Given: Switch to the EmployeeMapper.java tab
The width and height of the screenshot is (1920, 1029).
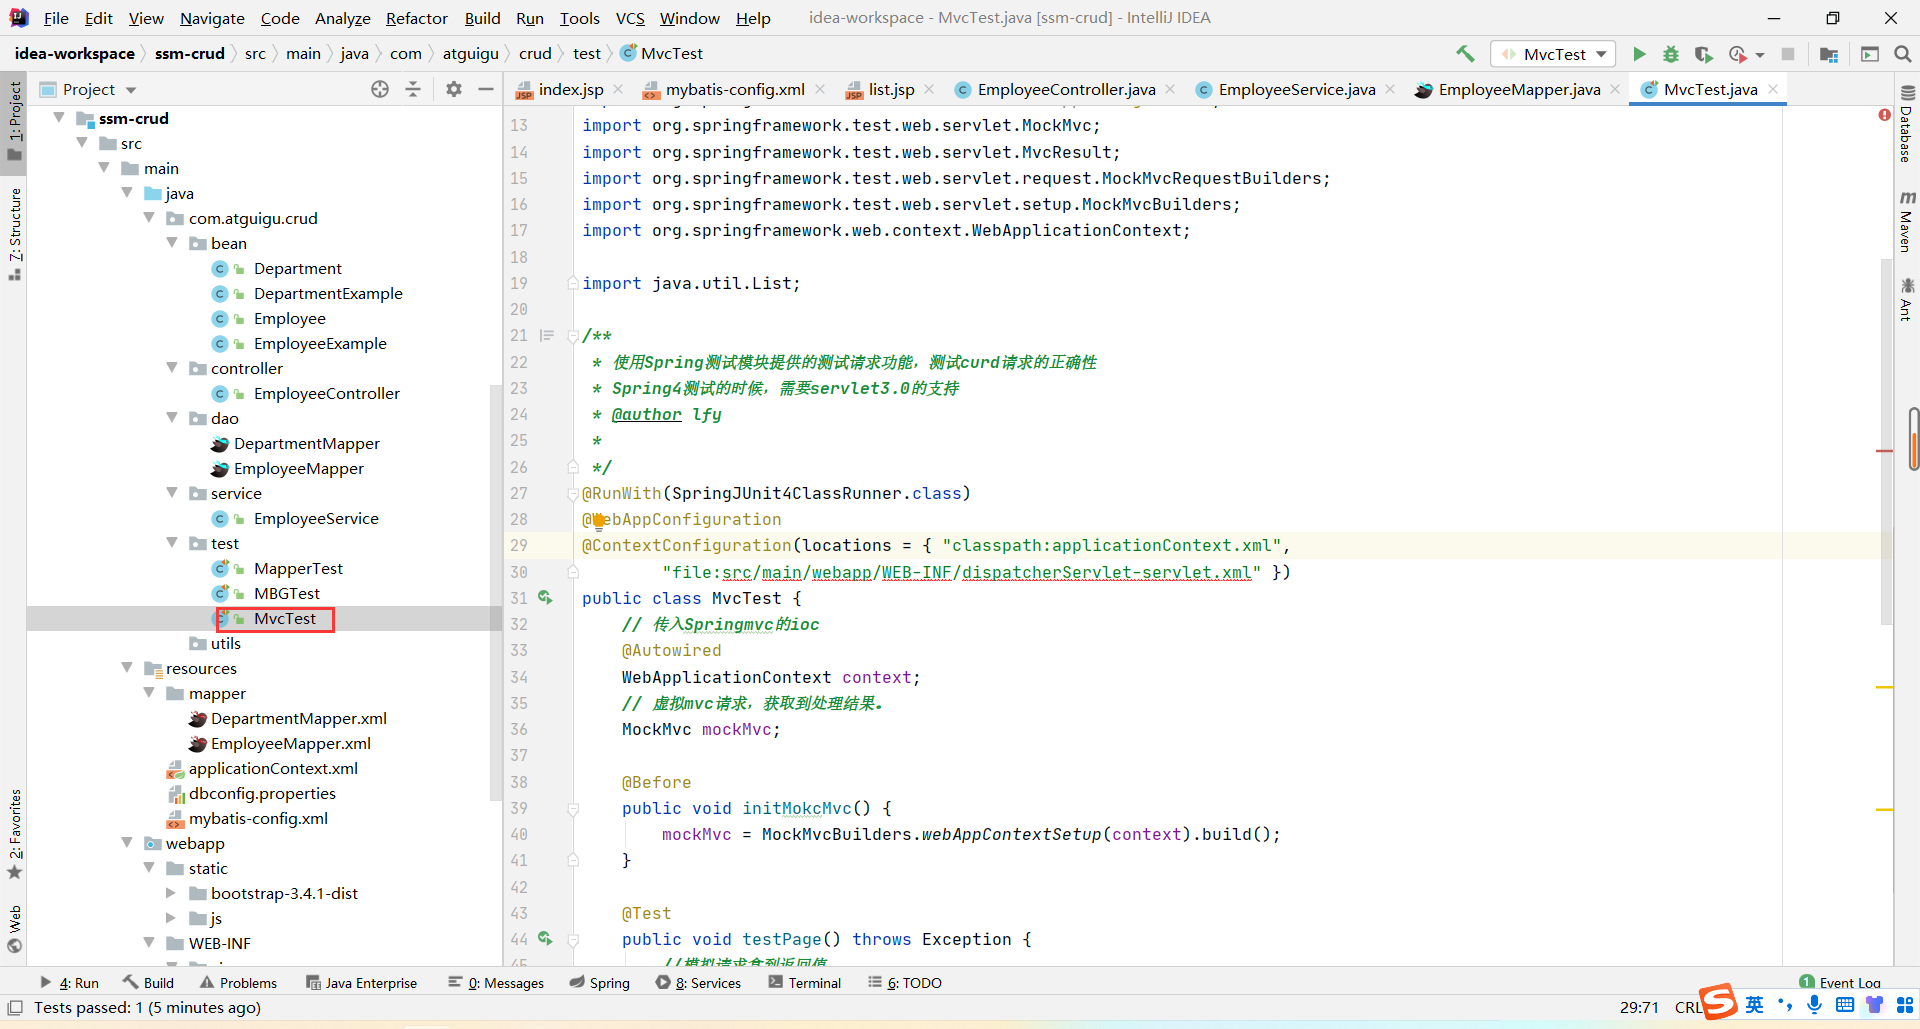Looking at the screenshot, I should [1519, 89].
